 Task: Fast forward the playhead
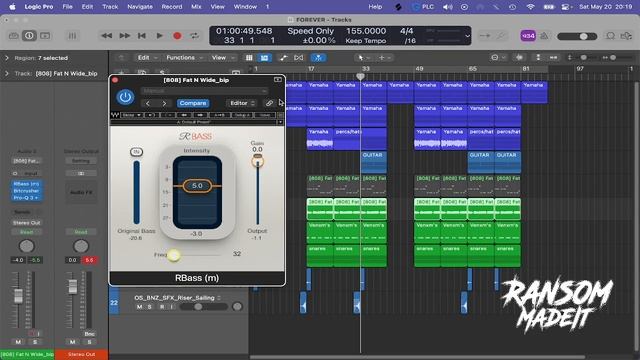(x=124, y=36)
